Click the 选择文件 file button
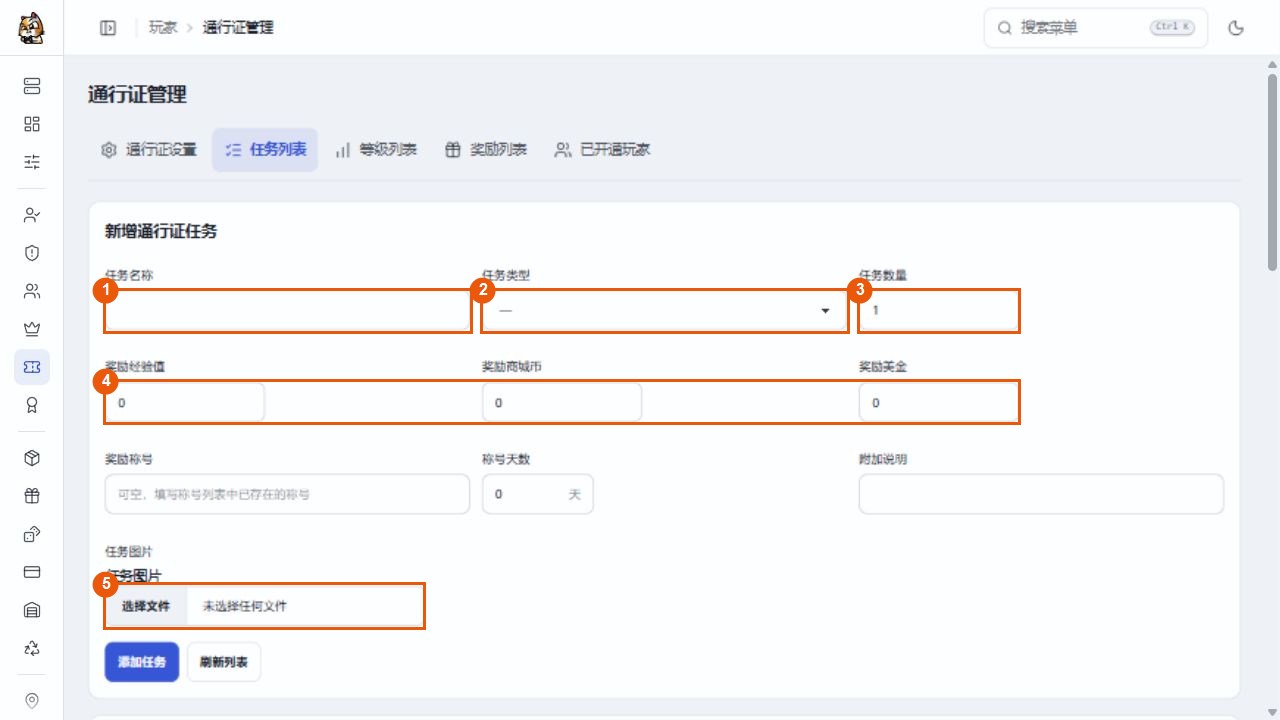 pyautogui.click(x=146, y=606)
